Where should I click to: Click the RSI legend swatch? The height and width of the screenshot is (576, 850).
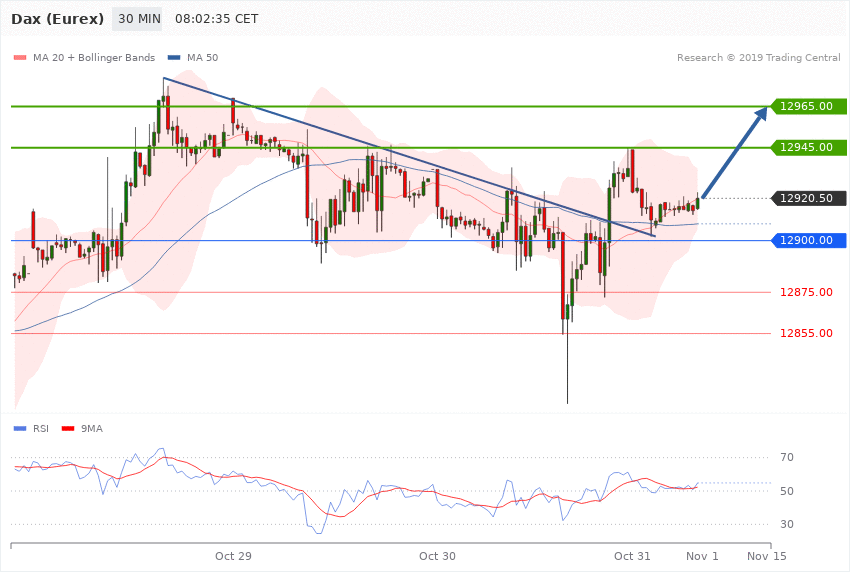click(x=20, y=429)
